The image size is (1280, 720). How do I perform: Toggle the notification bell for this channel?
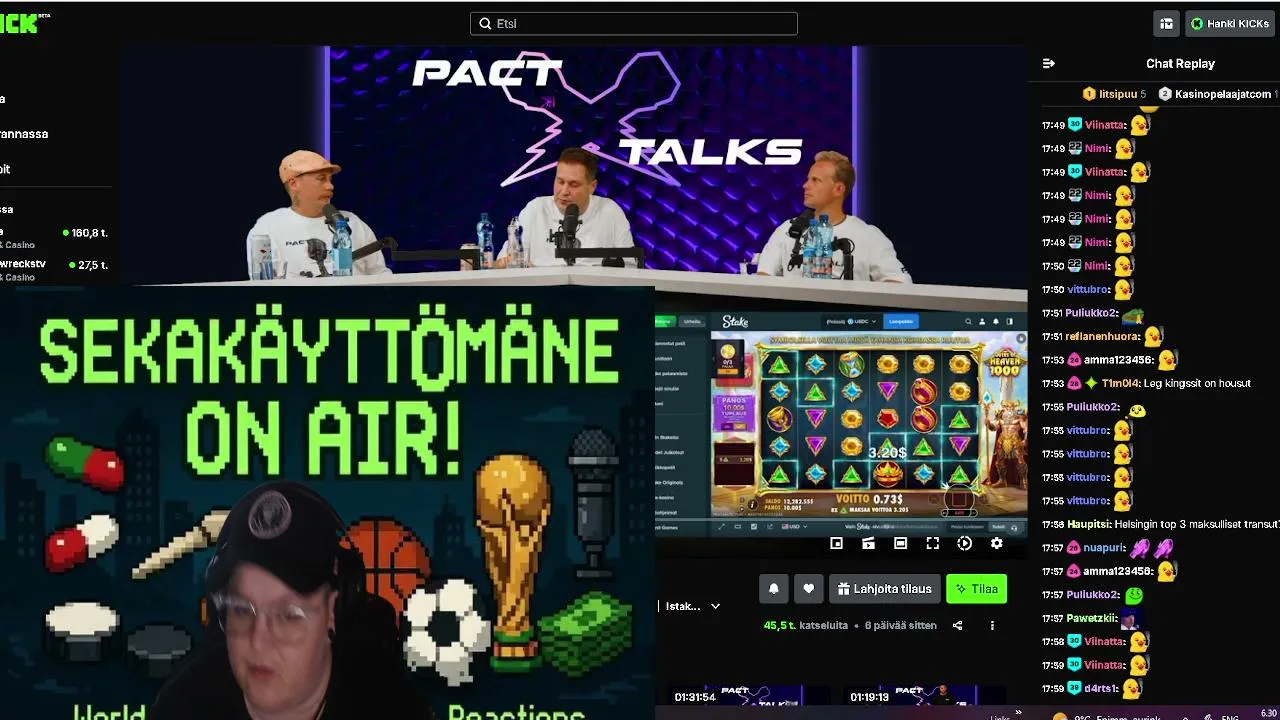tap(773, 589)
